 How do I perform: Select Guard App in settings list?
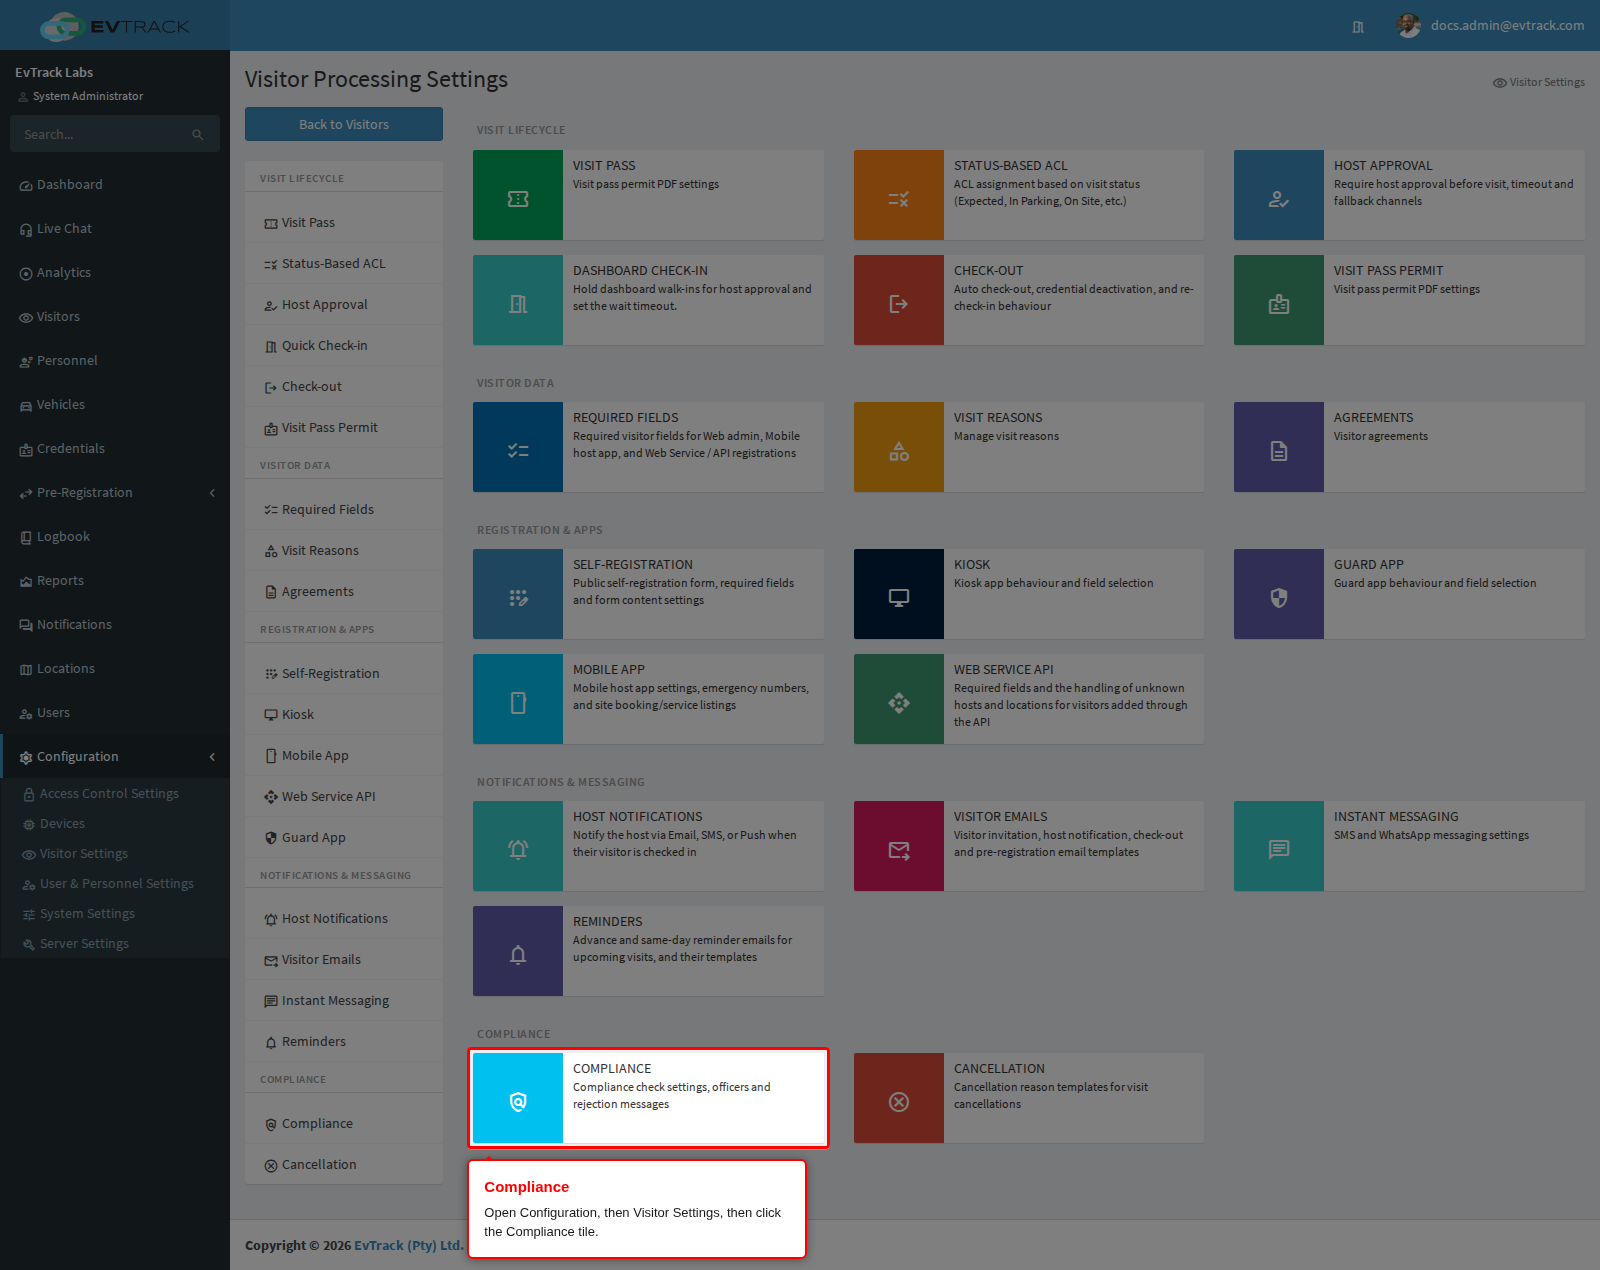pos(344,838)
